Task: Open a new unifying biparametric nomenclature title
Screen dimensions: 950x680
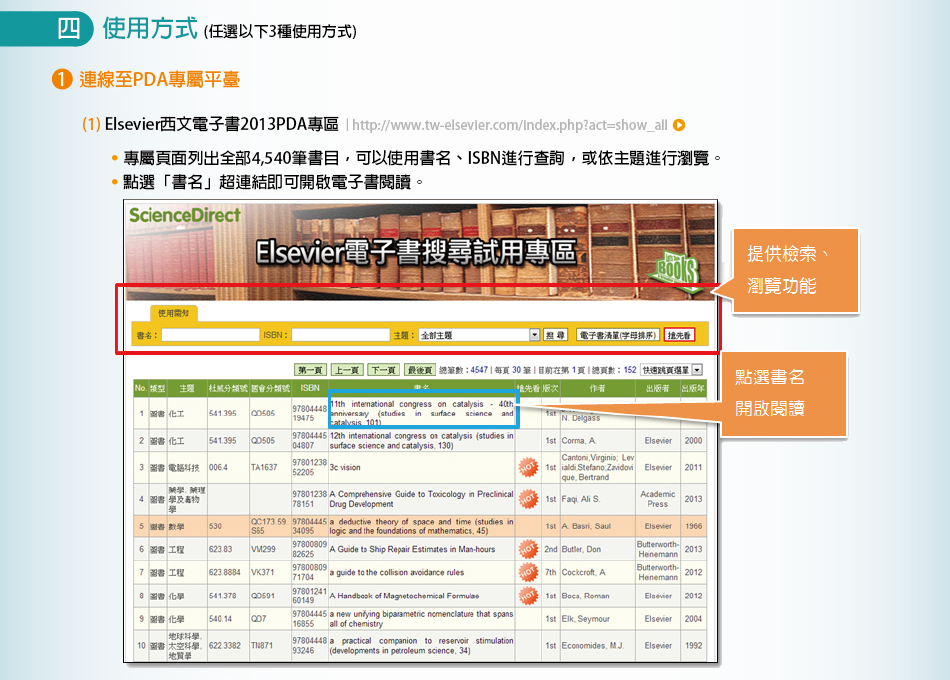Action: (422, 619)
